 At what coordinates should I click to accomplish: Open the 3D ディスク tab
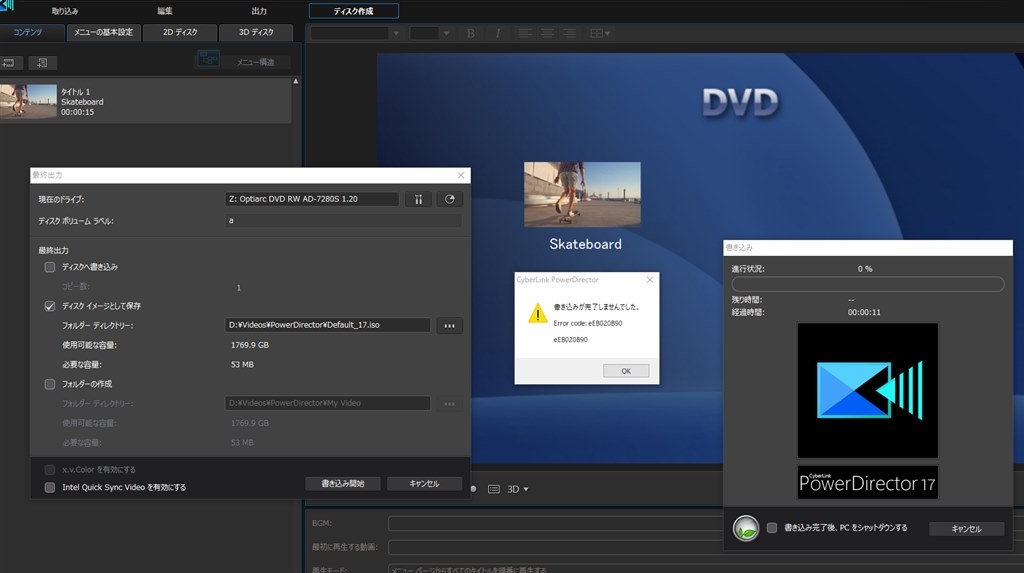256,32
